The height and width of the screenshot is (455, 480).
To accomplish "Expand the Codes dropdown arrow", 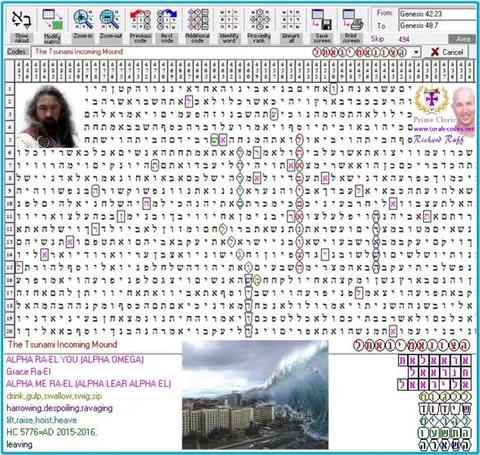I will pos(416,52).
